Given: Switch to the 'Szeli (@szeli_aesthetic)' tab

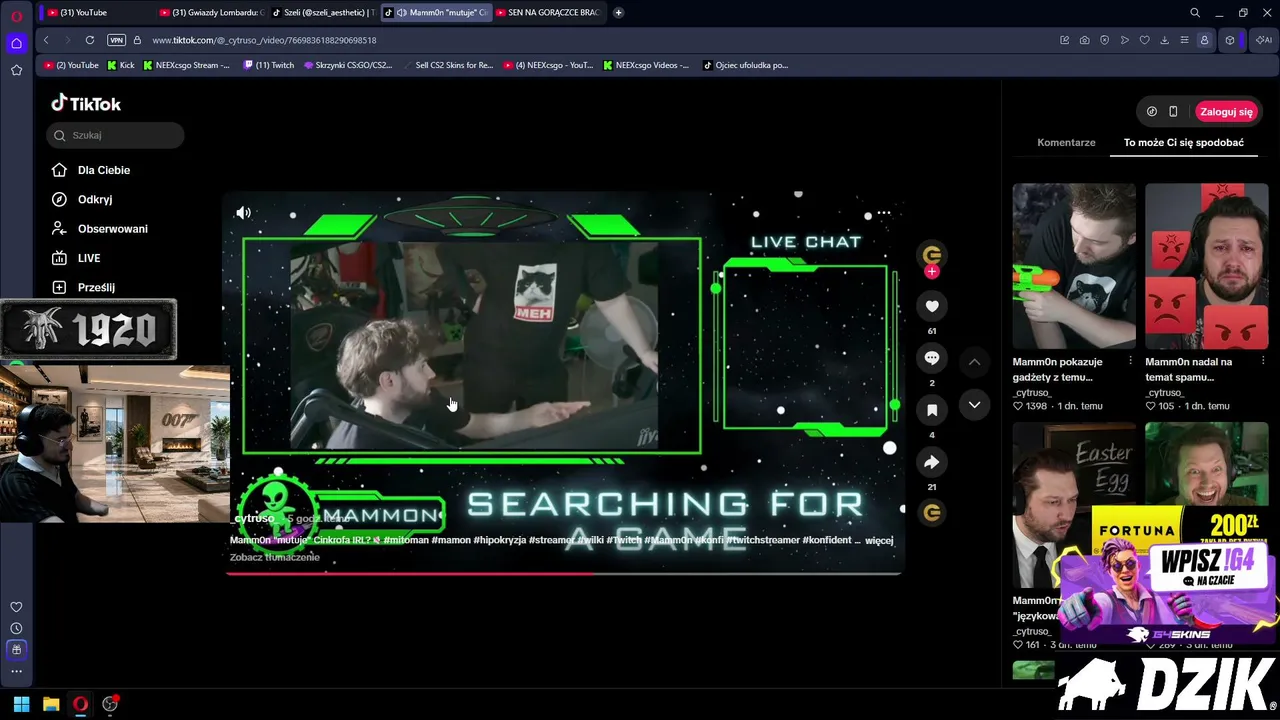Looking at the screenshot, I should 323,12.
